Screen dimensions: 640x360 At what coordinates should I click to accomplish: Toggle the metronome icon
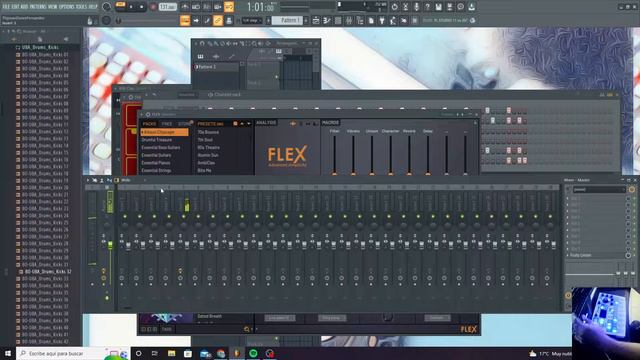click(x=184, y=7)
